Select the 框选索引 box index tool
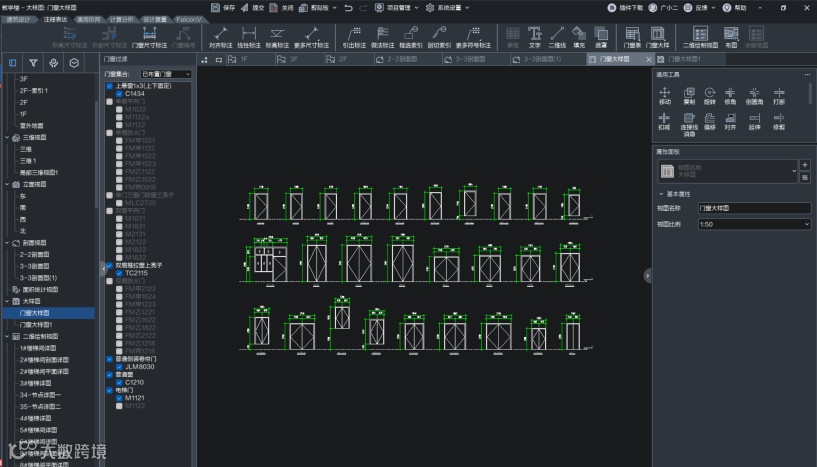The height and width of the screenshot is (467, 817). pos(411,38)
